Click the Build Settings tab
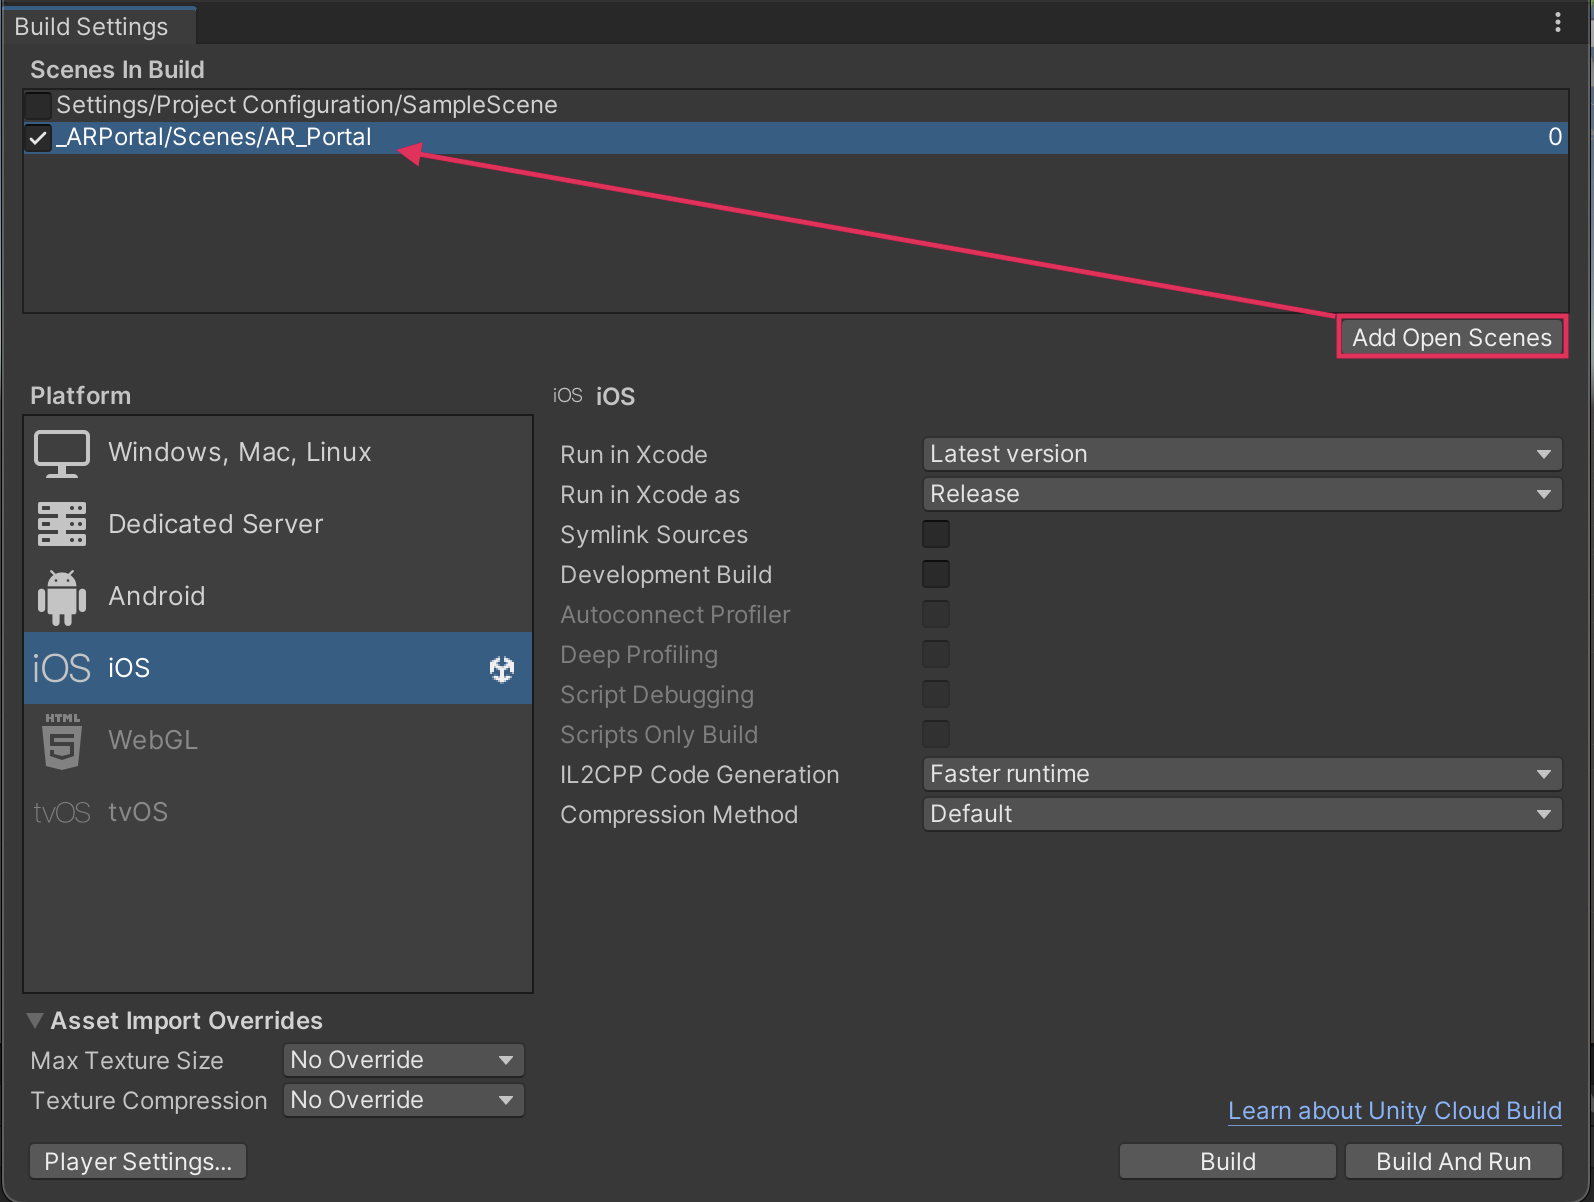Image resolution: width=1594 pixels, height=1202 pixels. click(x=92, y=26)
